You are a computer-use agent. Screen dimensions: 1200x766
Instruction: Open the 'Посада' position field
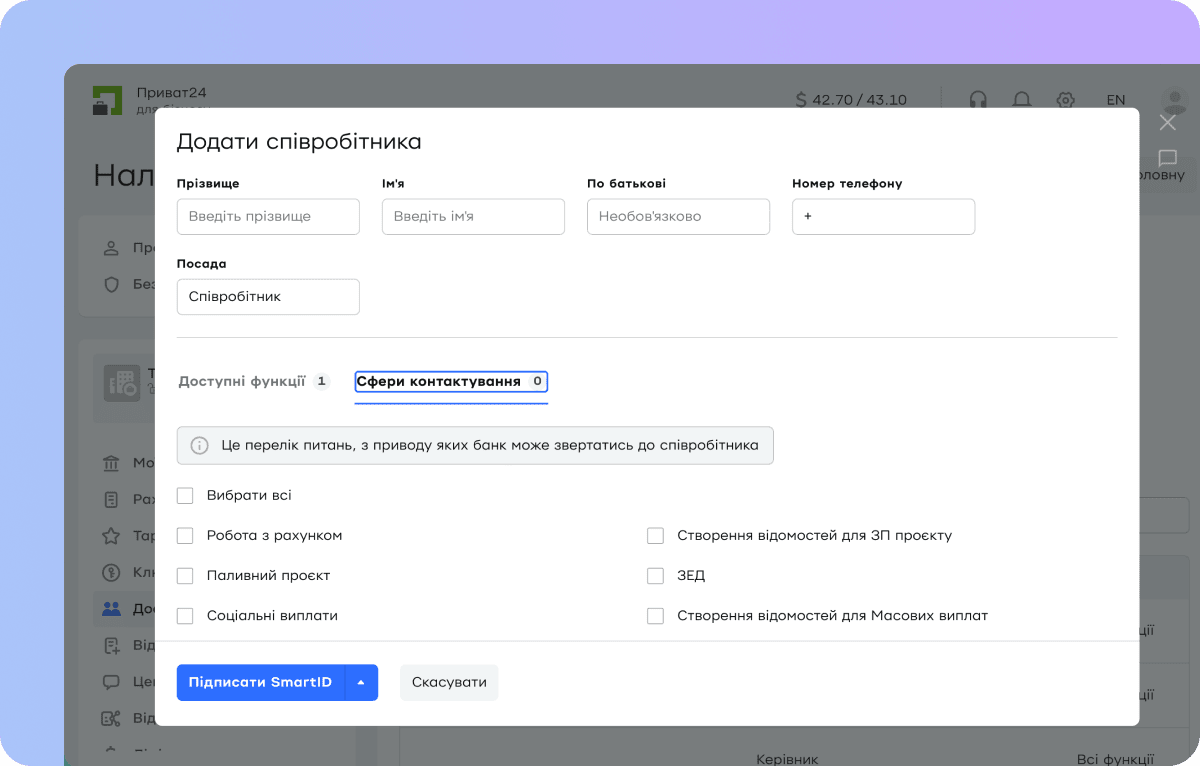(268, 297)
